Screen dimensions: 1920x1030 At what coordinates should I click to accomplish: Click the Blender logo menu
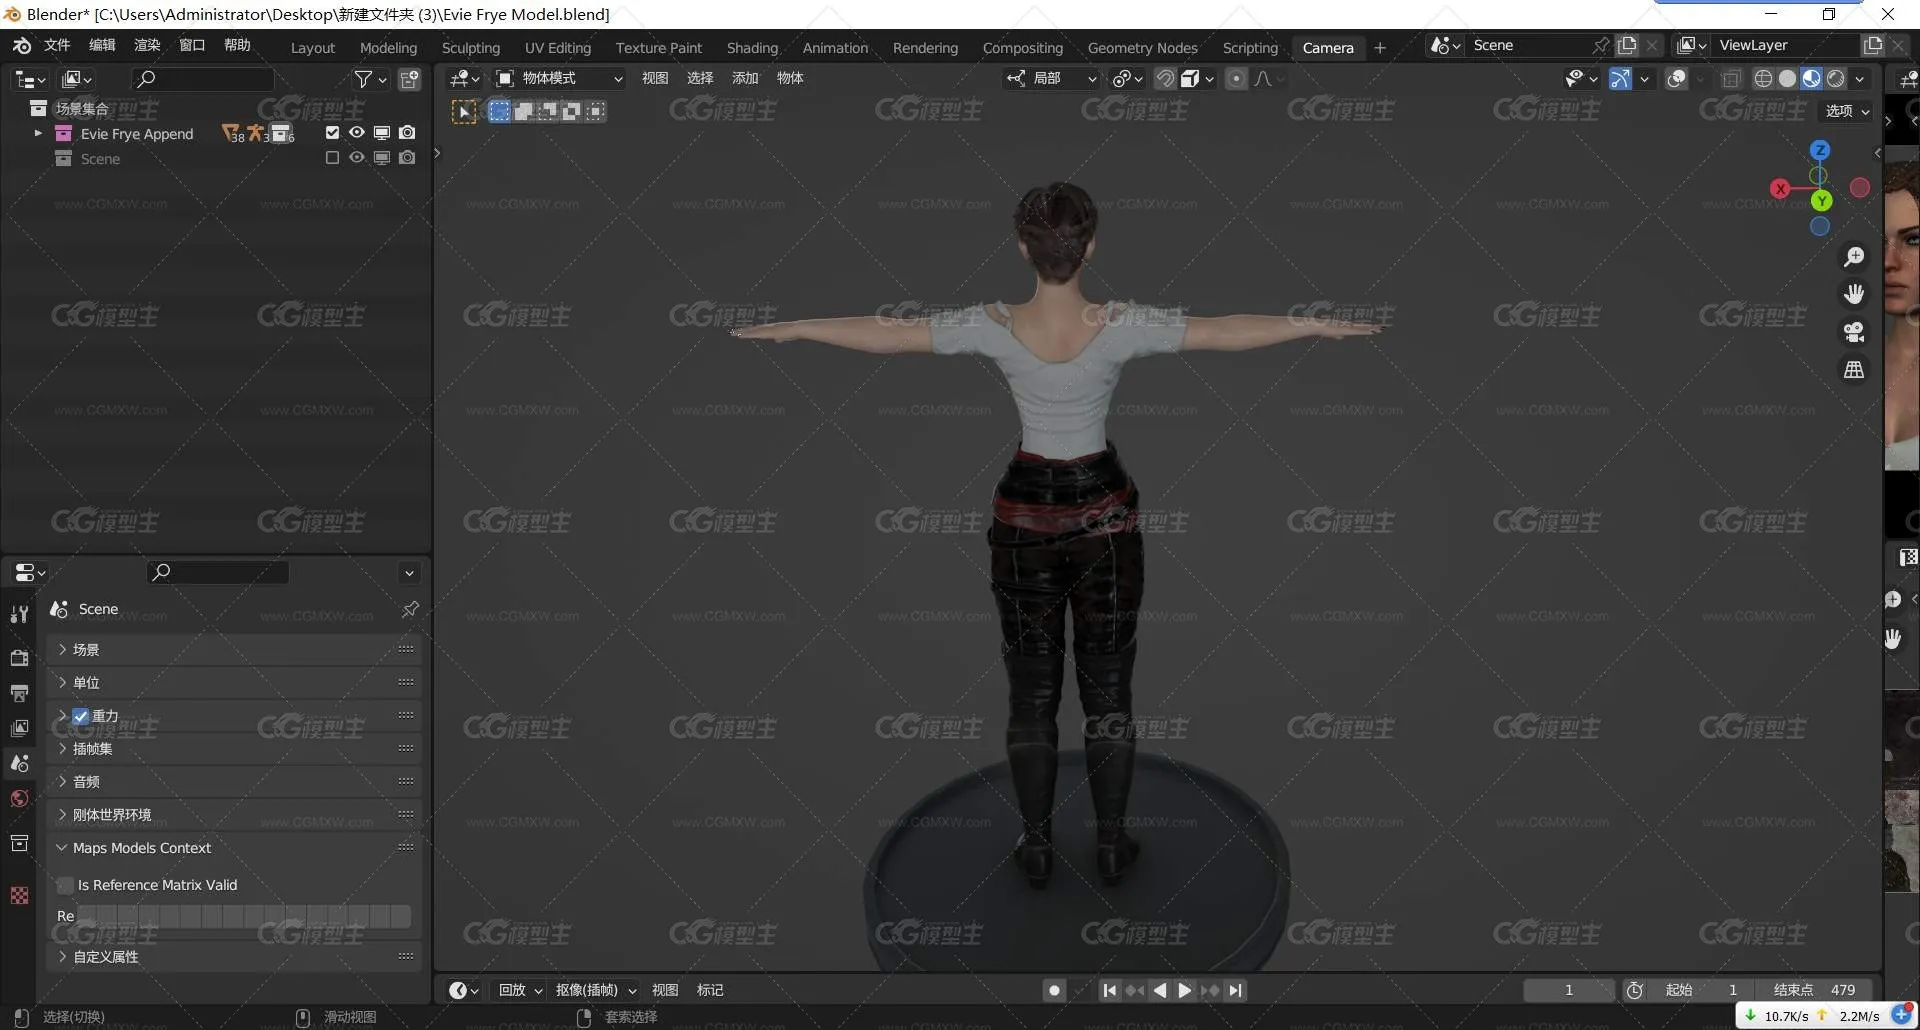click(22, 46)
